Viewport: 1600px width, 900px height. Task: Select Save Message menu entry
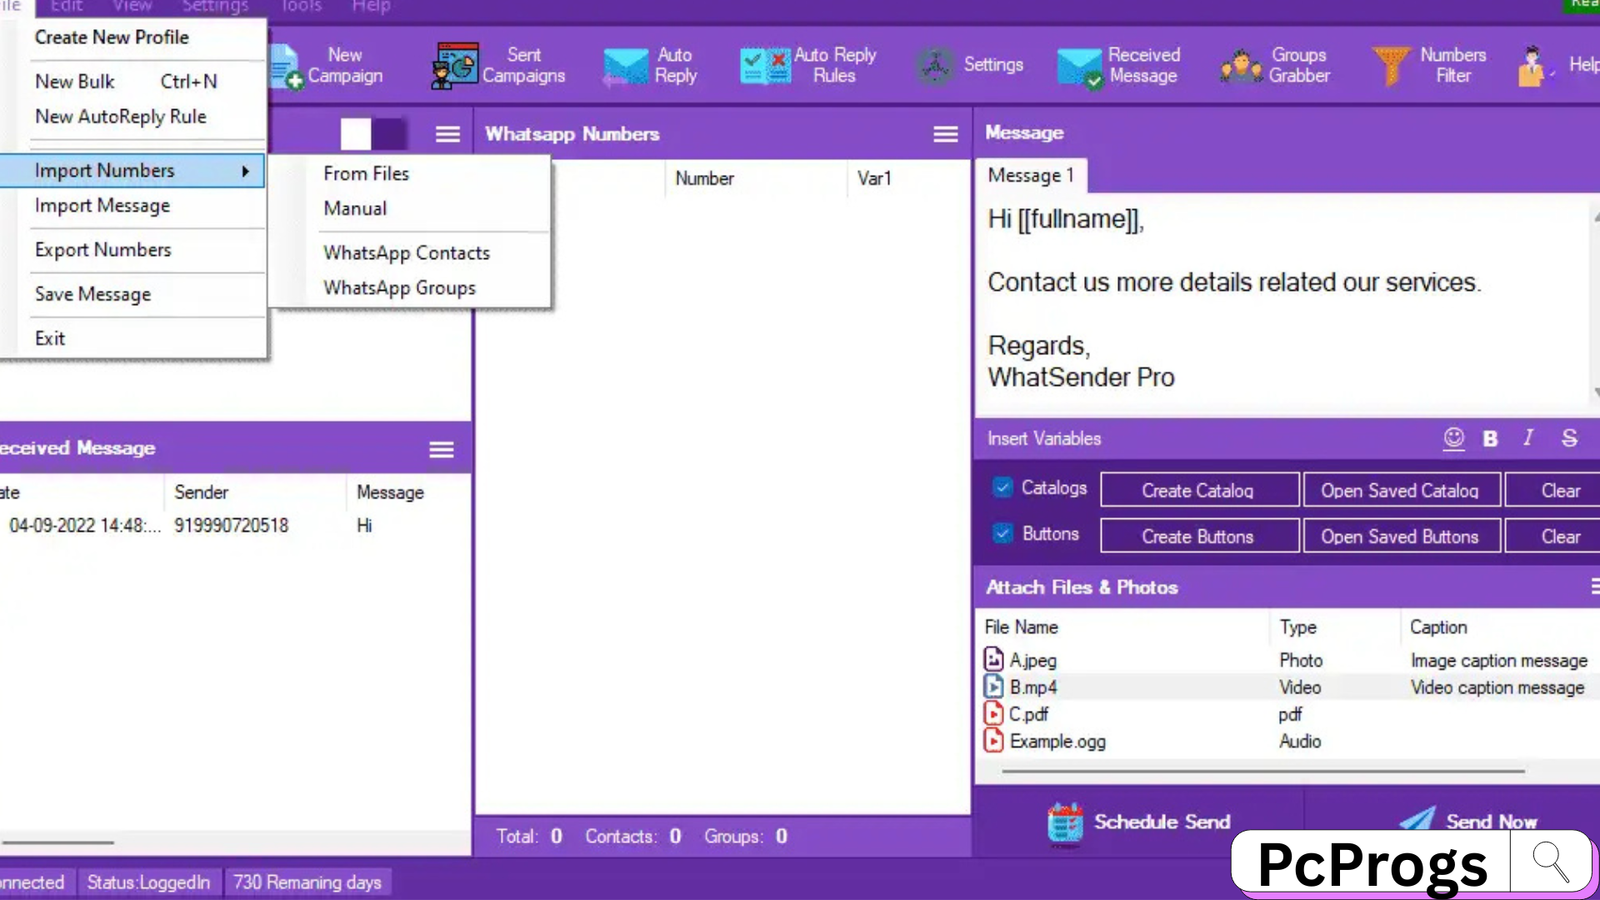click(93, 294)
